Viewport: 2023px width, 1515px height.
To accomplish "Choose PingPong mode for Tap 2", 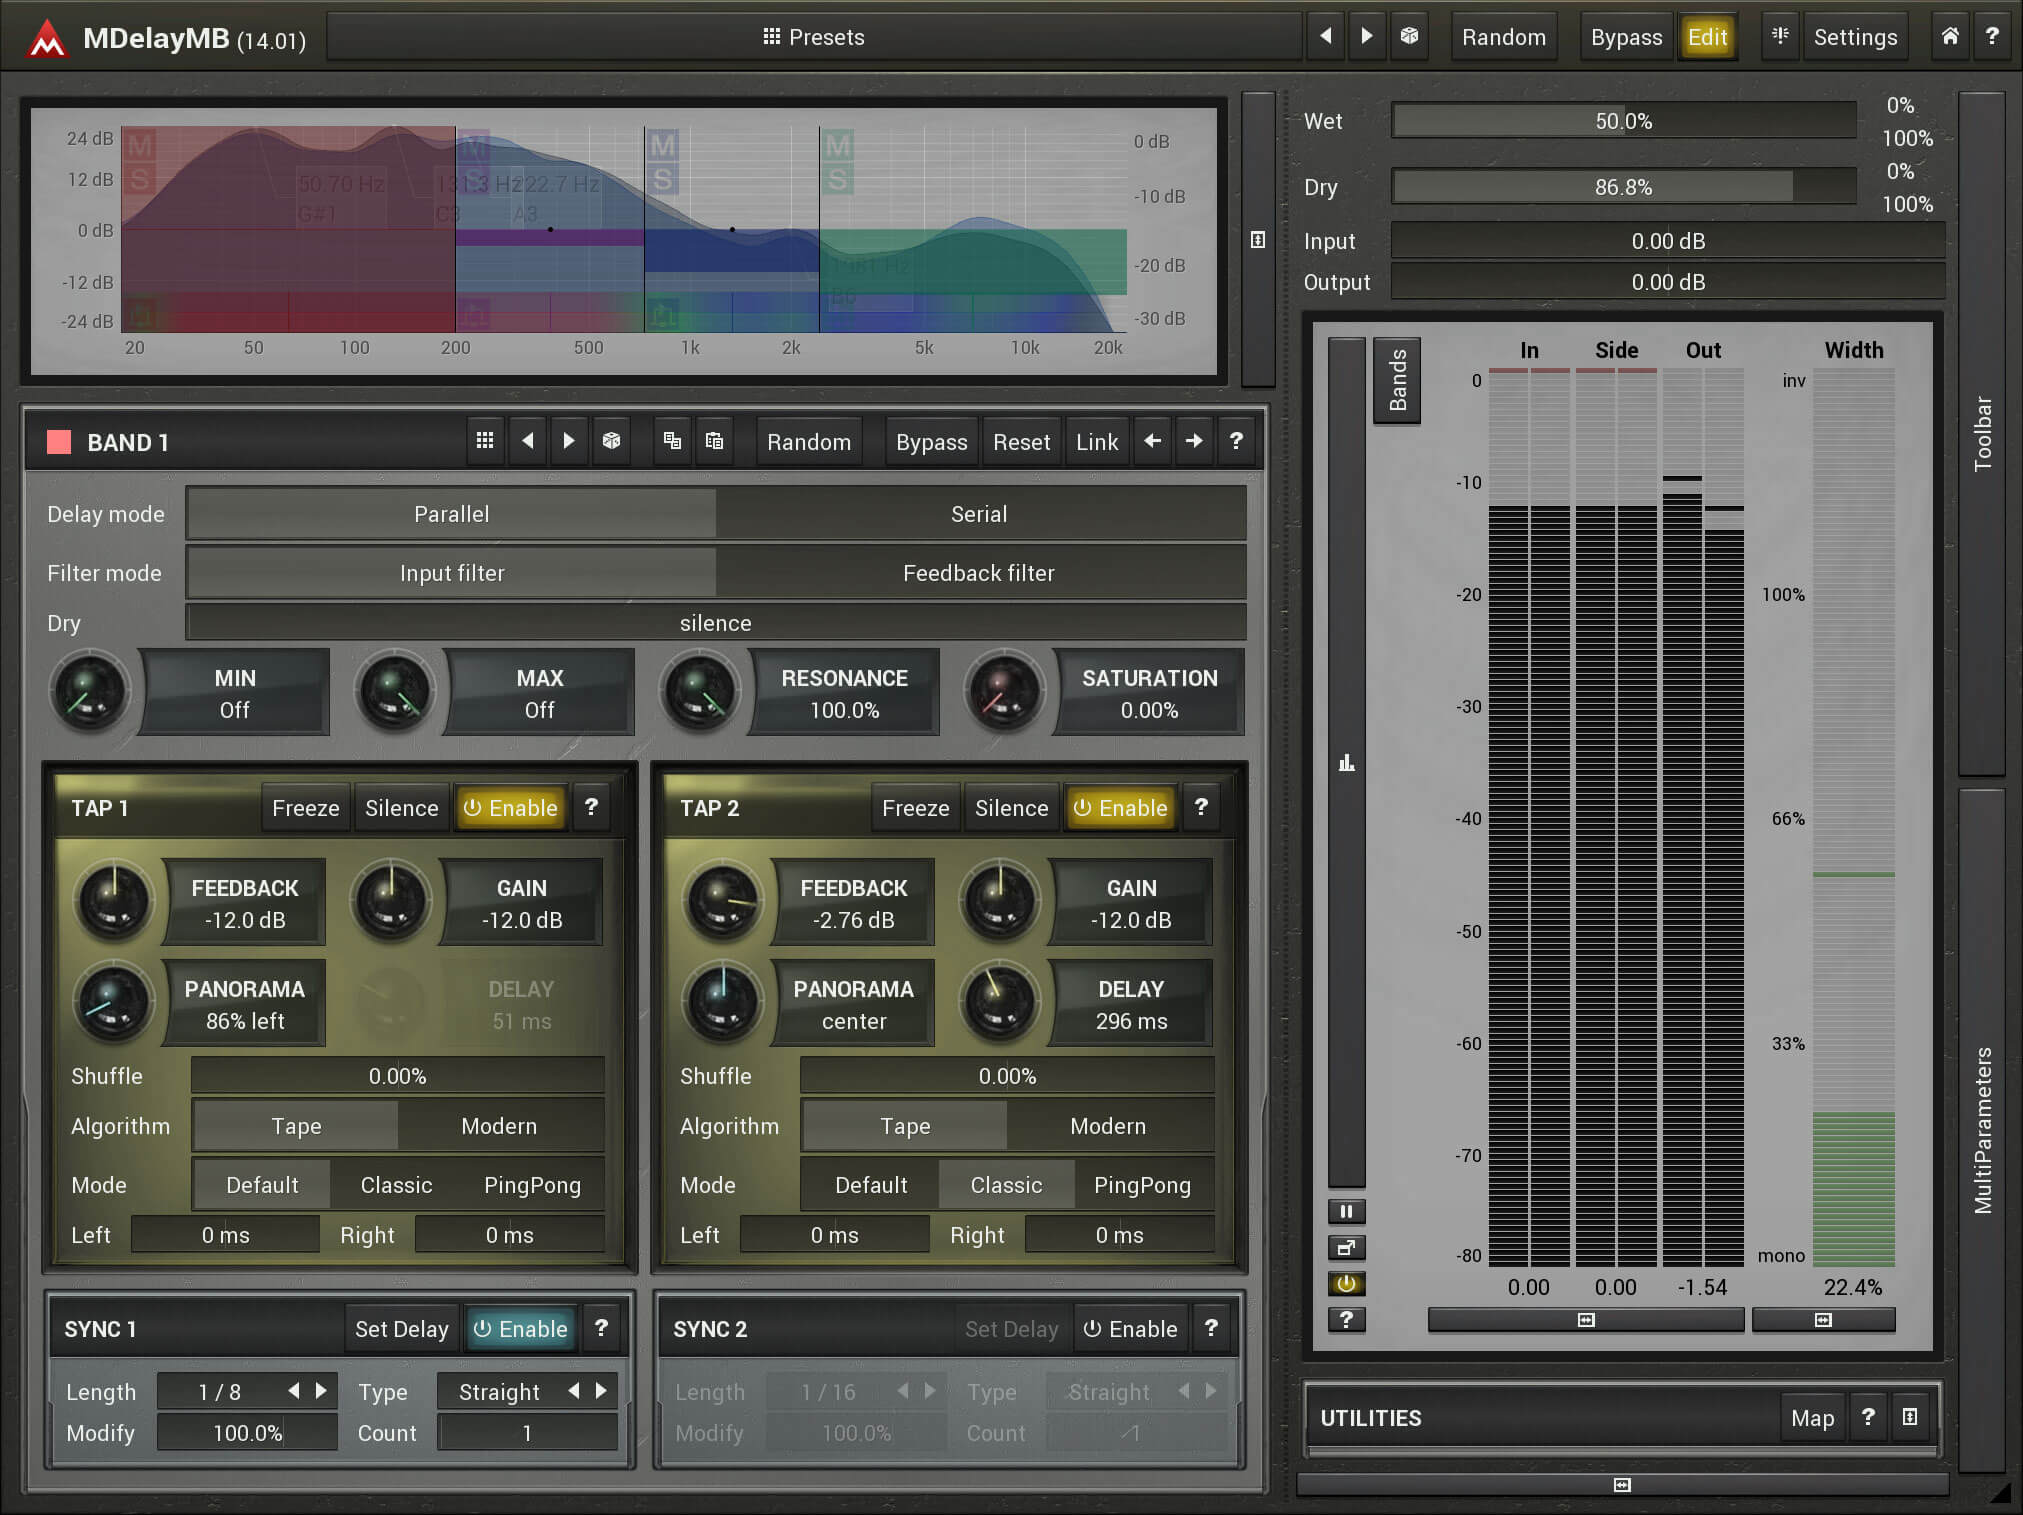I will (x=1142, y=1185).
